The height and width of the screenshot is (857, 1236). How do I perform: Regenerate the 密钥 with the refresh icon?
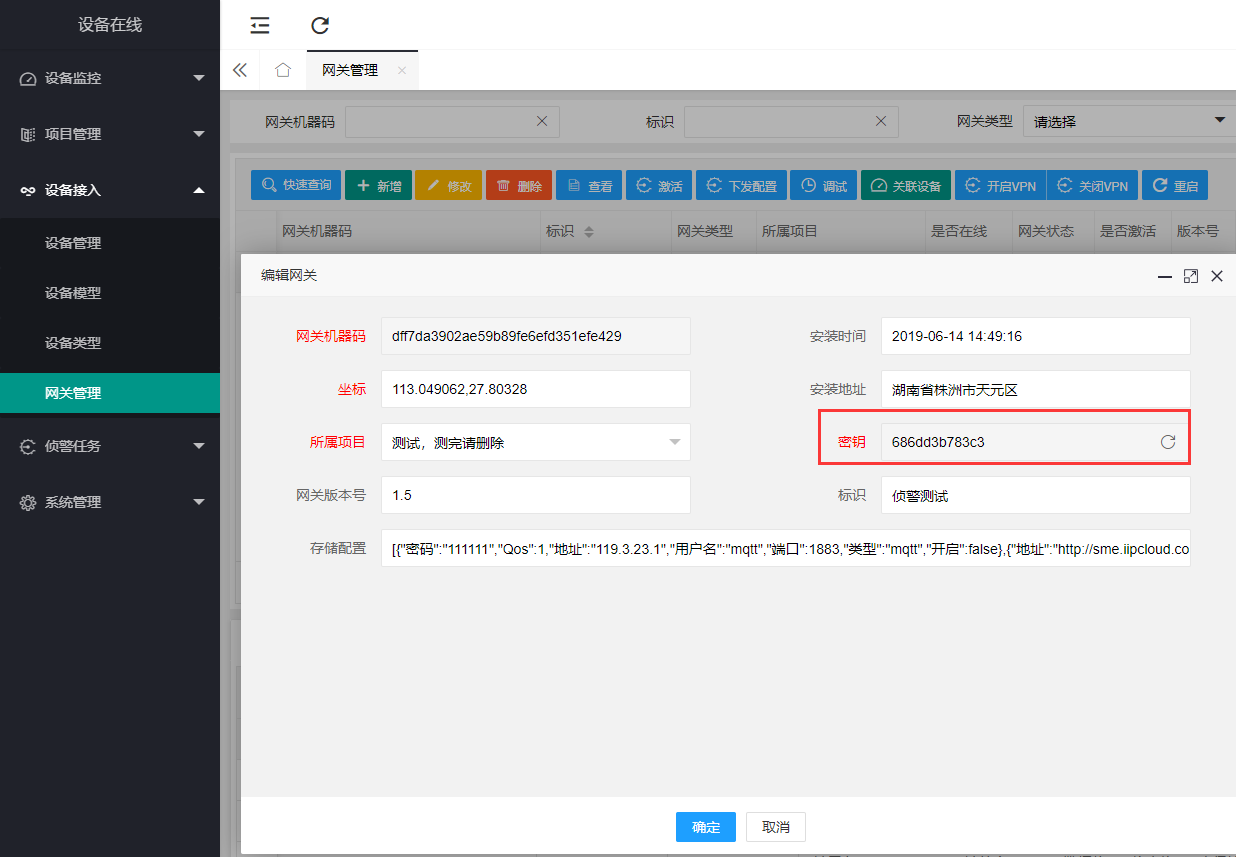(1168, 442)
